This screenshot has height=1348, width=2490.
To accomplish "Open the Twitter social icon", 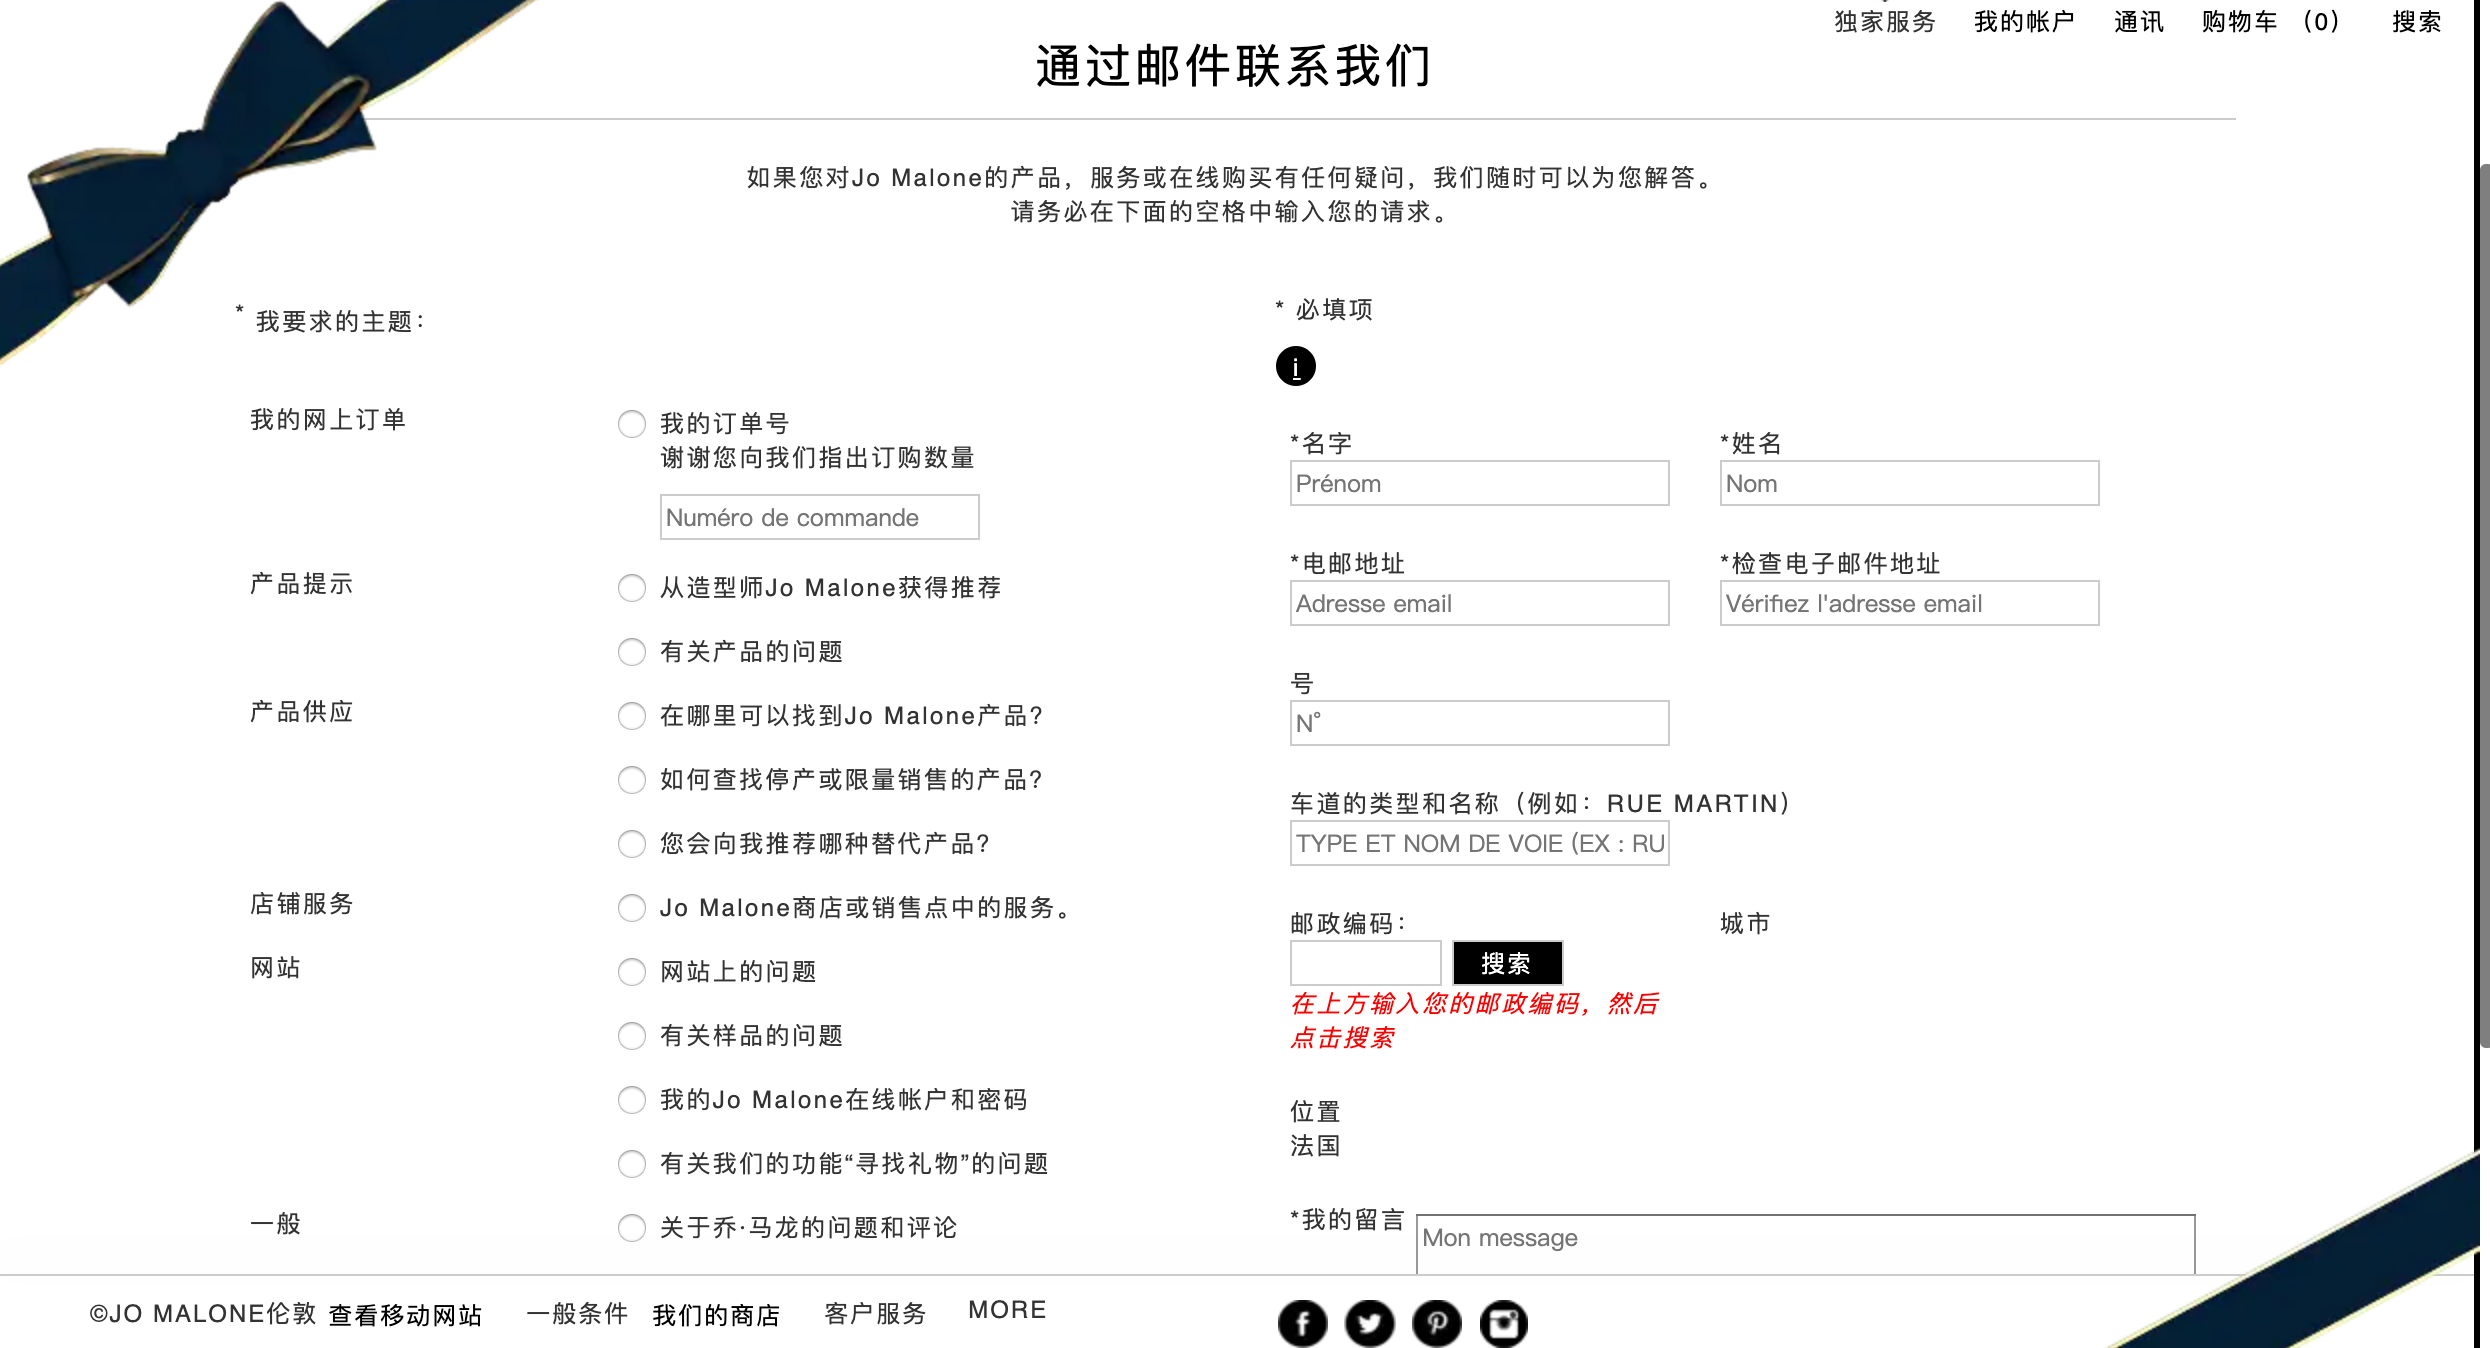I will tap(1369, 1323).
